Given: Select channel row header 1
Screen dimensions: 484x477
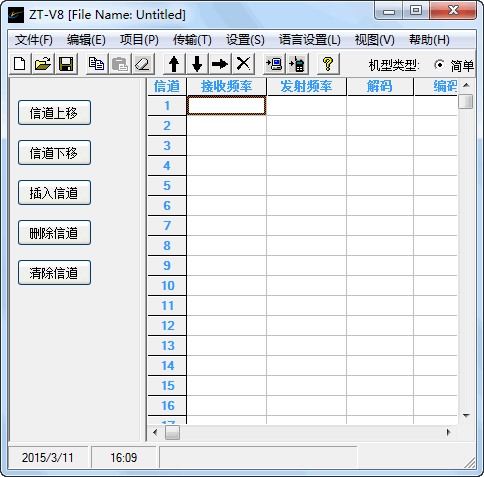Looking at the screenshot, I should click(167, 106).
